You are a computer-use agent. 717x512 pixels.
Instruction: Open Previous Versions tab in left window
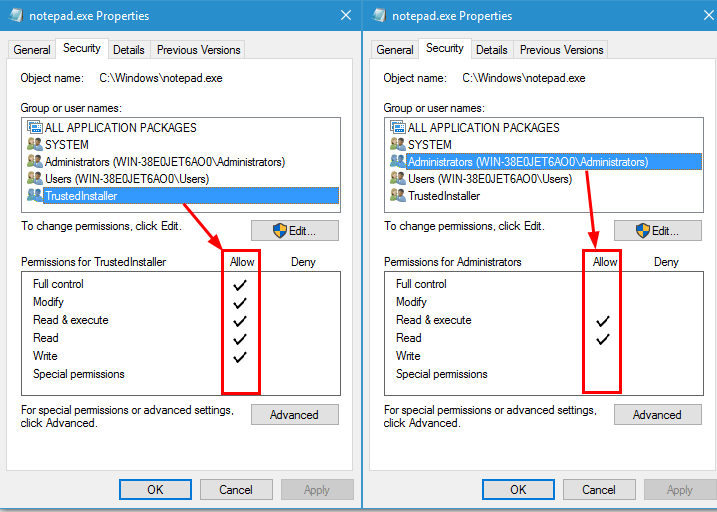198,49
